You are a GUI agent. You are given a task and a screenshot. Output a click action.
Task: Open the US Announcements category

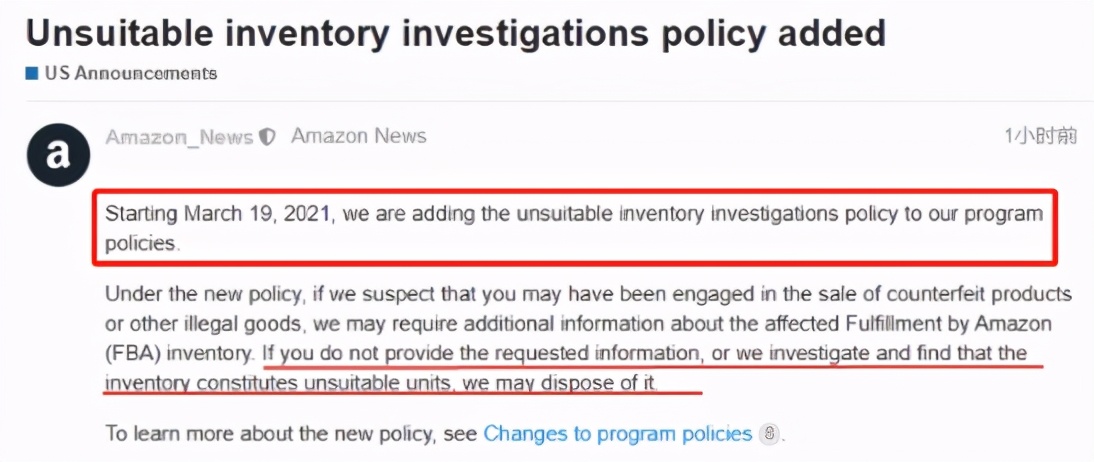coord(130,73)
